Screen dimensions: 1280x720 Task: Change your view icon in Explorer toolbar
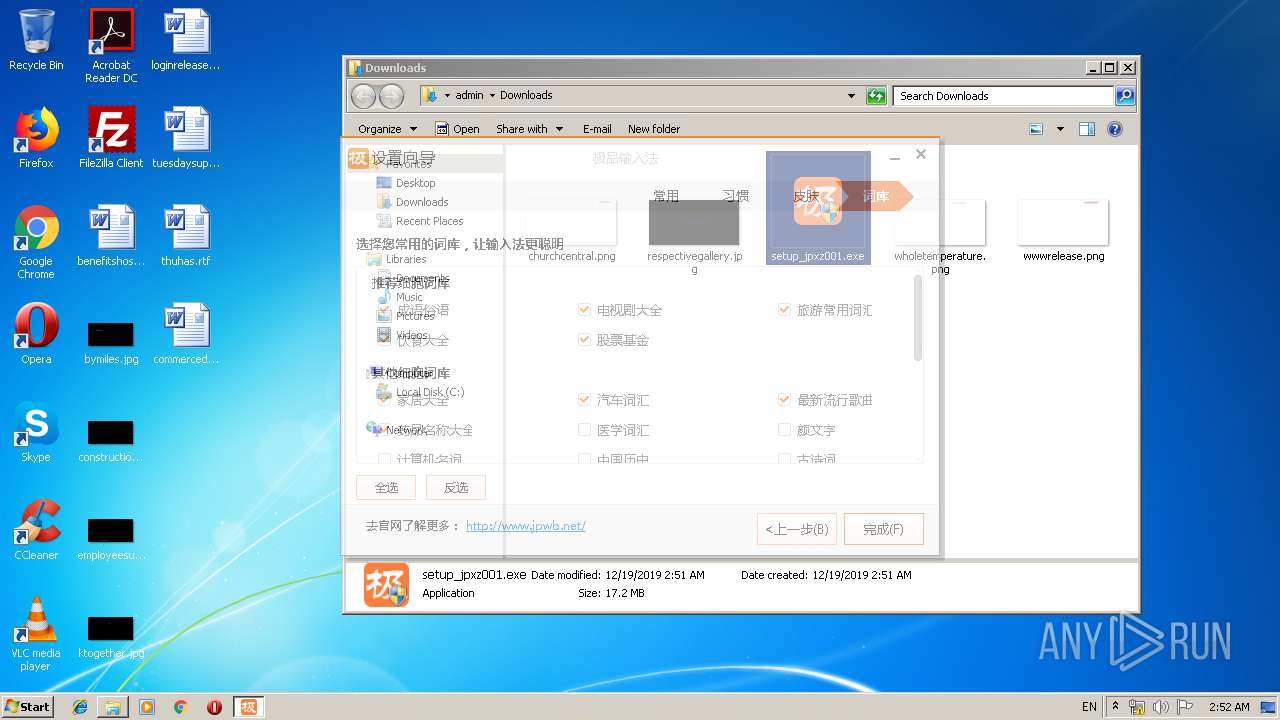[x=1036, y=129]
